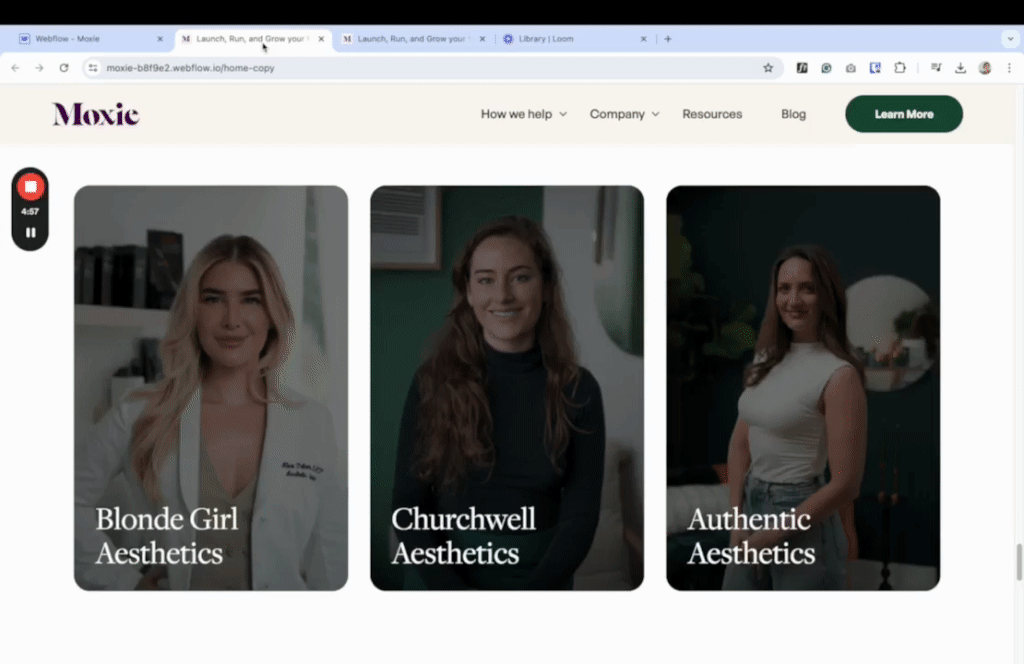Click the Learn More button
This screenshot has height=664, width=1024.
(904, 114)
